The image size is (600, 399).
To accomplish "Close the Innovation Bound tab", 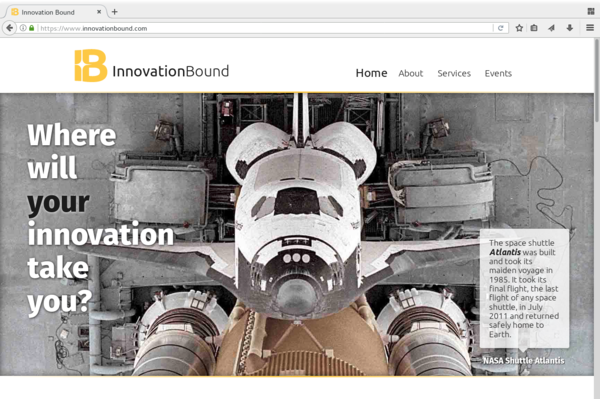I will click(x=99, y=12).
